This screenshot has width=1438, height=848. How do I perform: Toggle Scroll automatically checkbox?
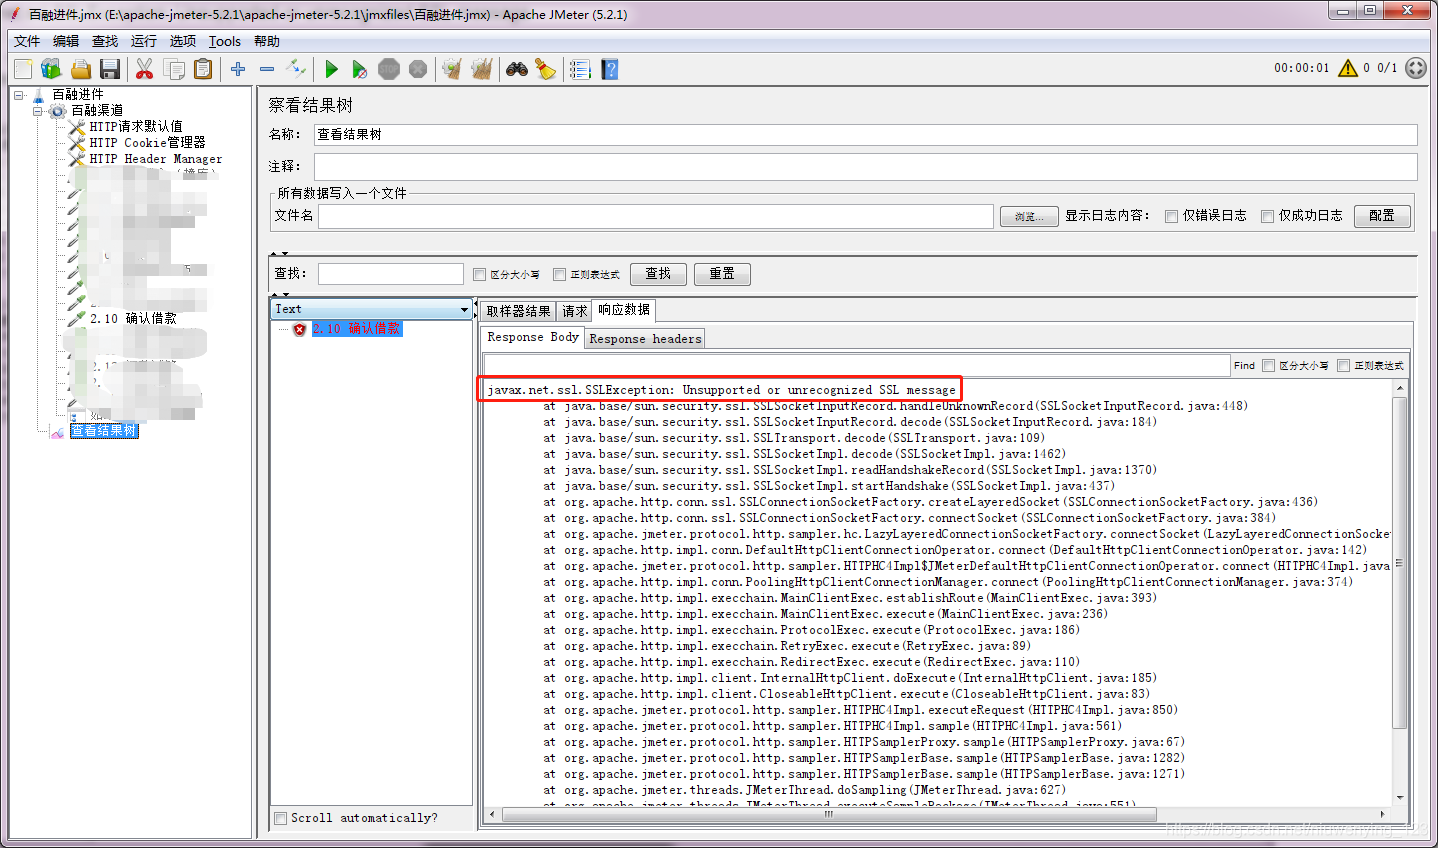click(280, 818)
